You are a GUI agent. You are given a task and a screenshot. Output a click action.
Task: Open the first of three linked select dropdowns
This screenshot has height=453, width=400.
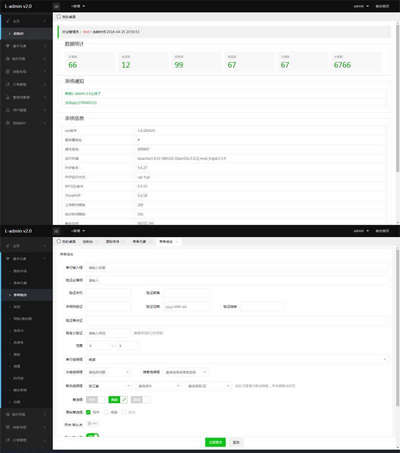(110, 386)
